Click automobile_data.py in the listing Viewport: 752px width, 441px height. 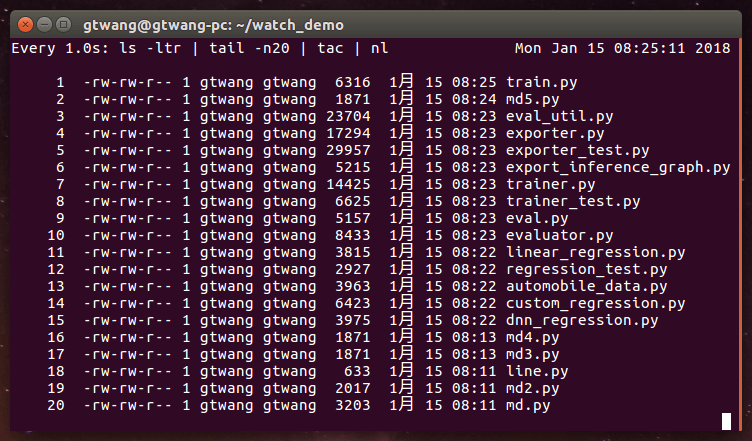point(586,286)
